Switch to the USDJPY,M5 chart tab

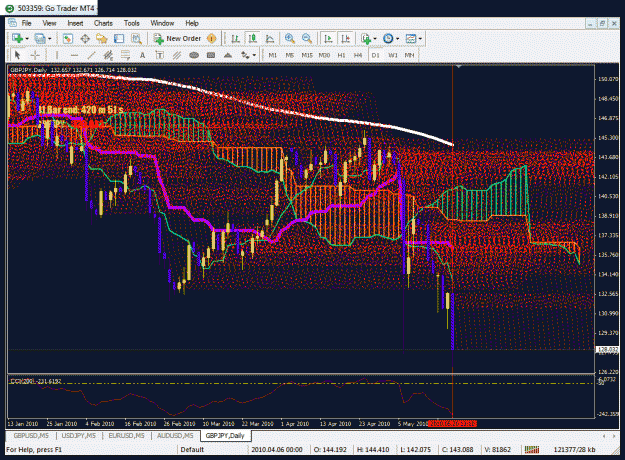pos(79,436)
